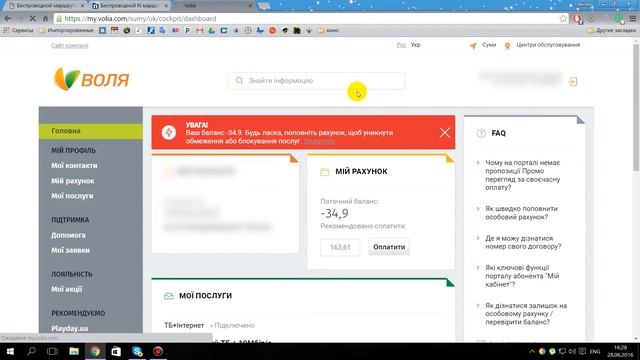Click the red recorder taskbar icon

pos(158,351)
